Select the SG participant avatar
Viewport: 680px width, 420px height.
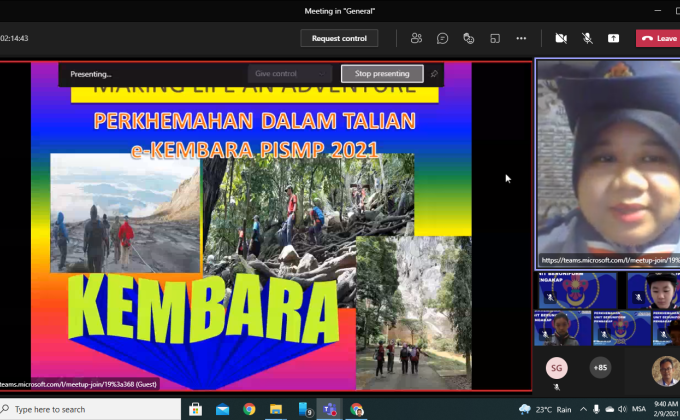click(x=556, y=367)
